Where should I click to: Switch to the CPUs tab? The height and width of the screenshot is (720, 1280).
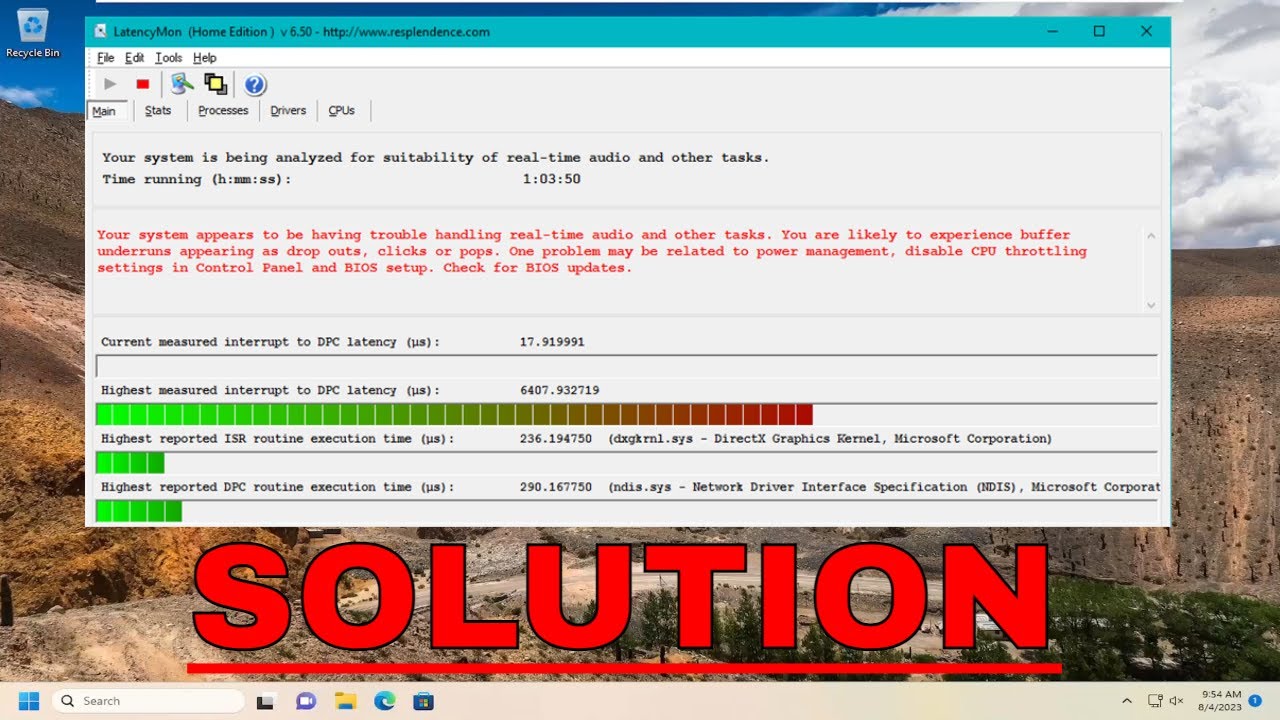(x=342, y=111)
